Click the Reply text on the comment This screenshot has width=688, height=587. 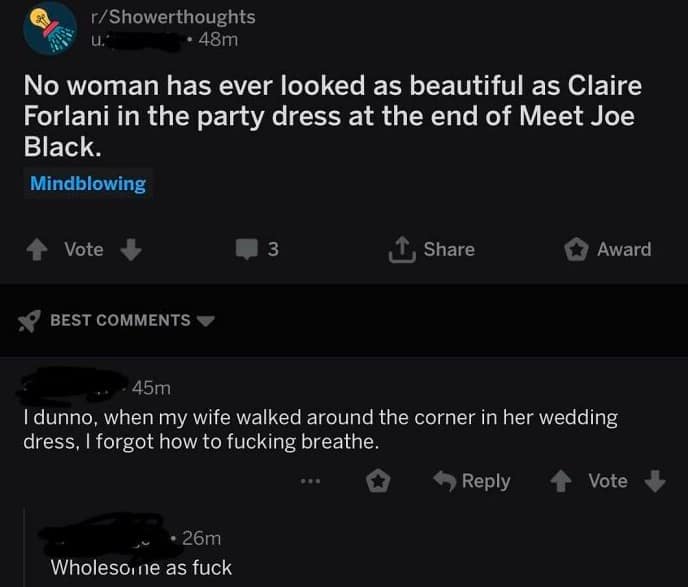coord(486,481)
